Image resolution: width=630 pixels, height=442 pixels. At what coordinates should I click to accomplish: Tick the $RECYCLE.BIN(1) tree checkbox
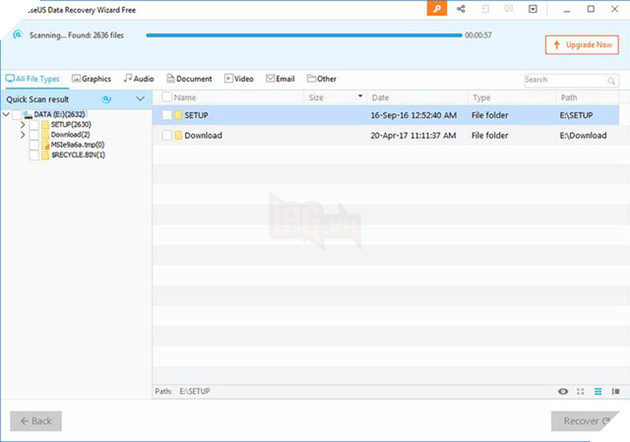click(34, 155)
